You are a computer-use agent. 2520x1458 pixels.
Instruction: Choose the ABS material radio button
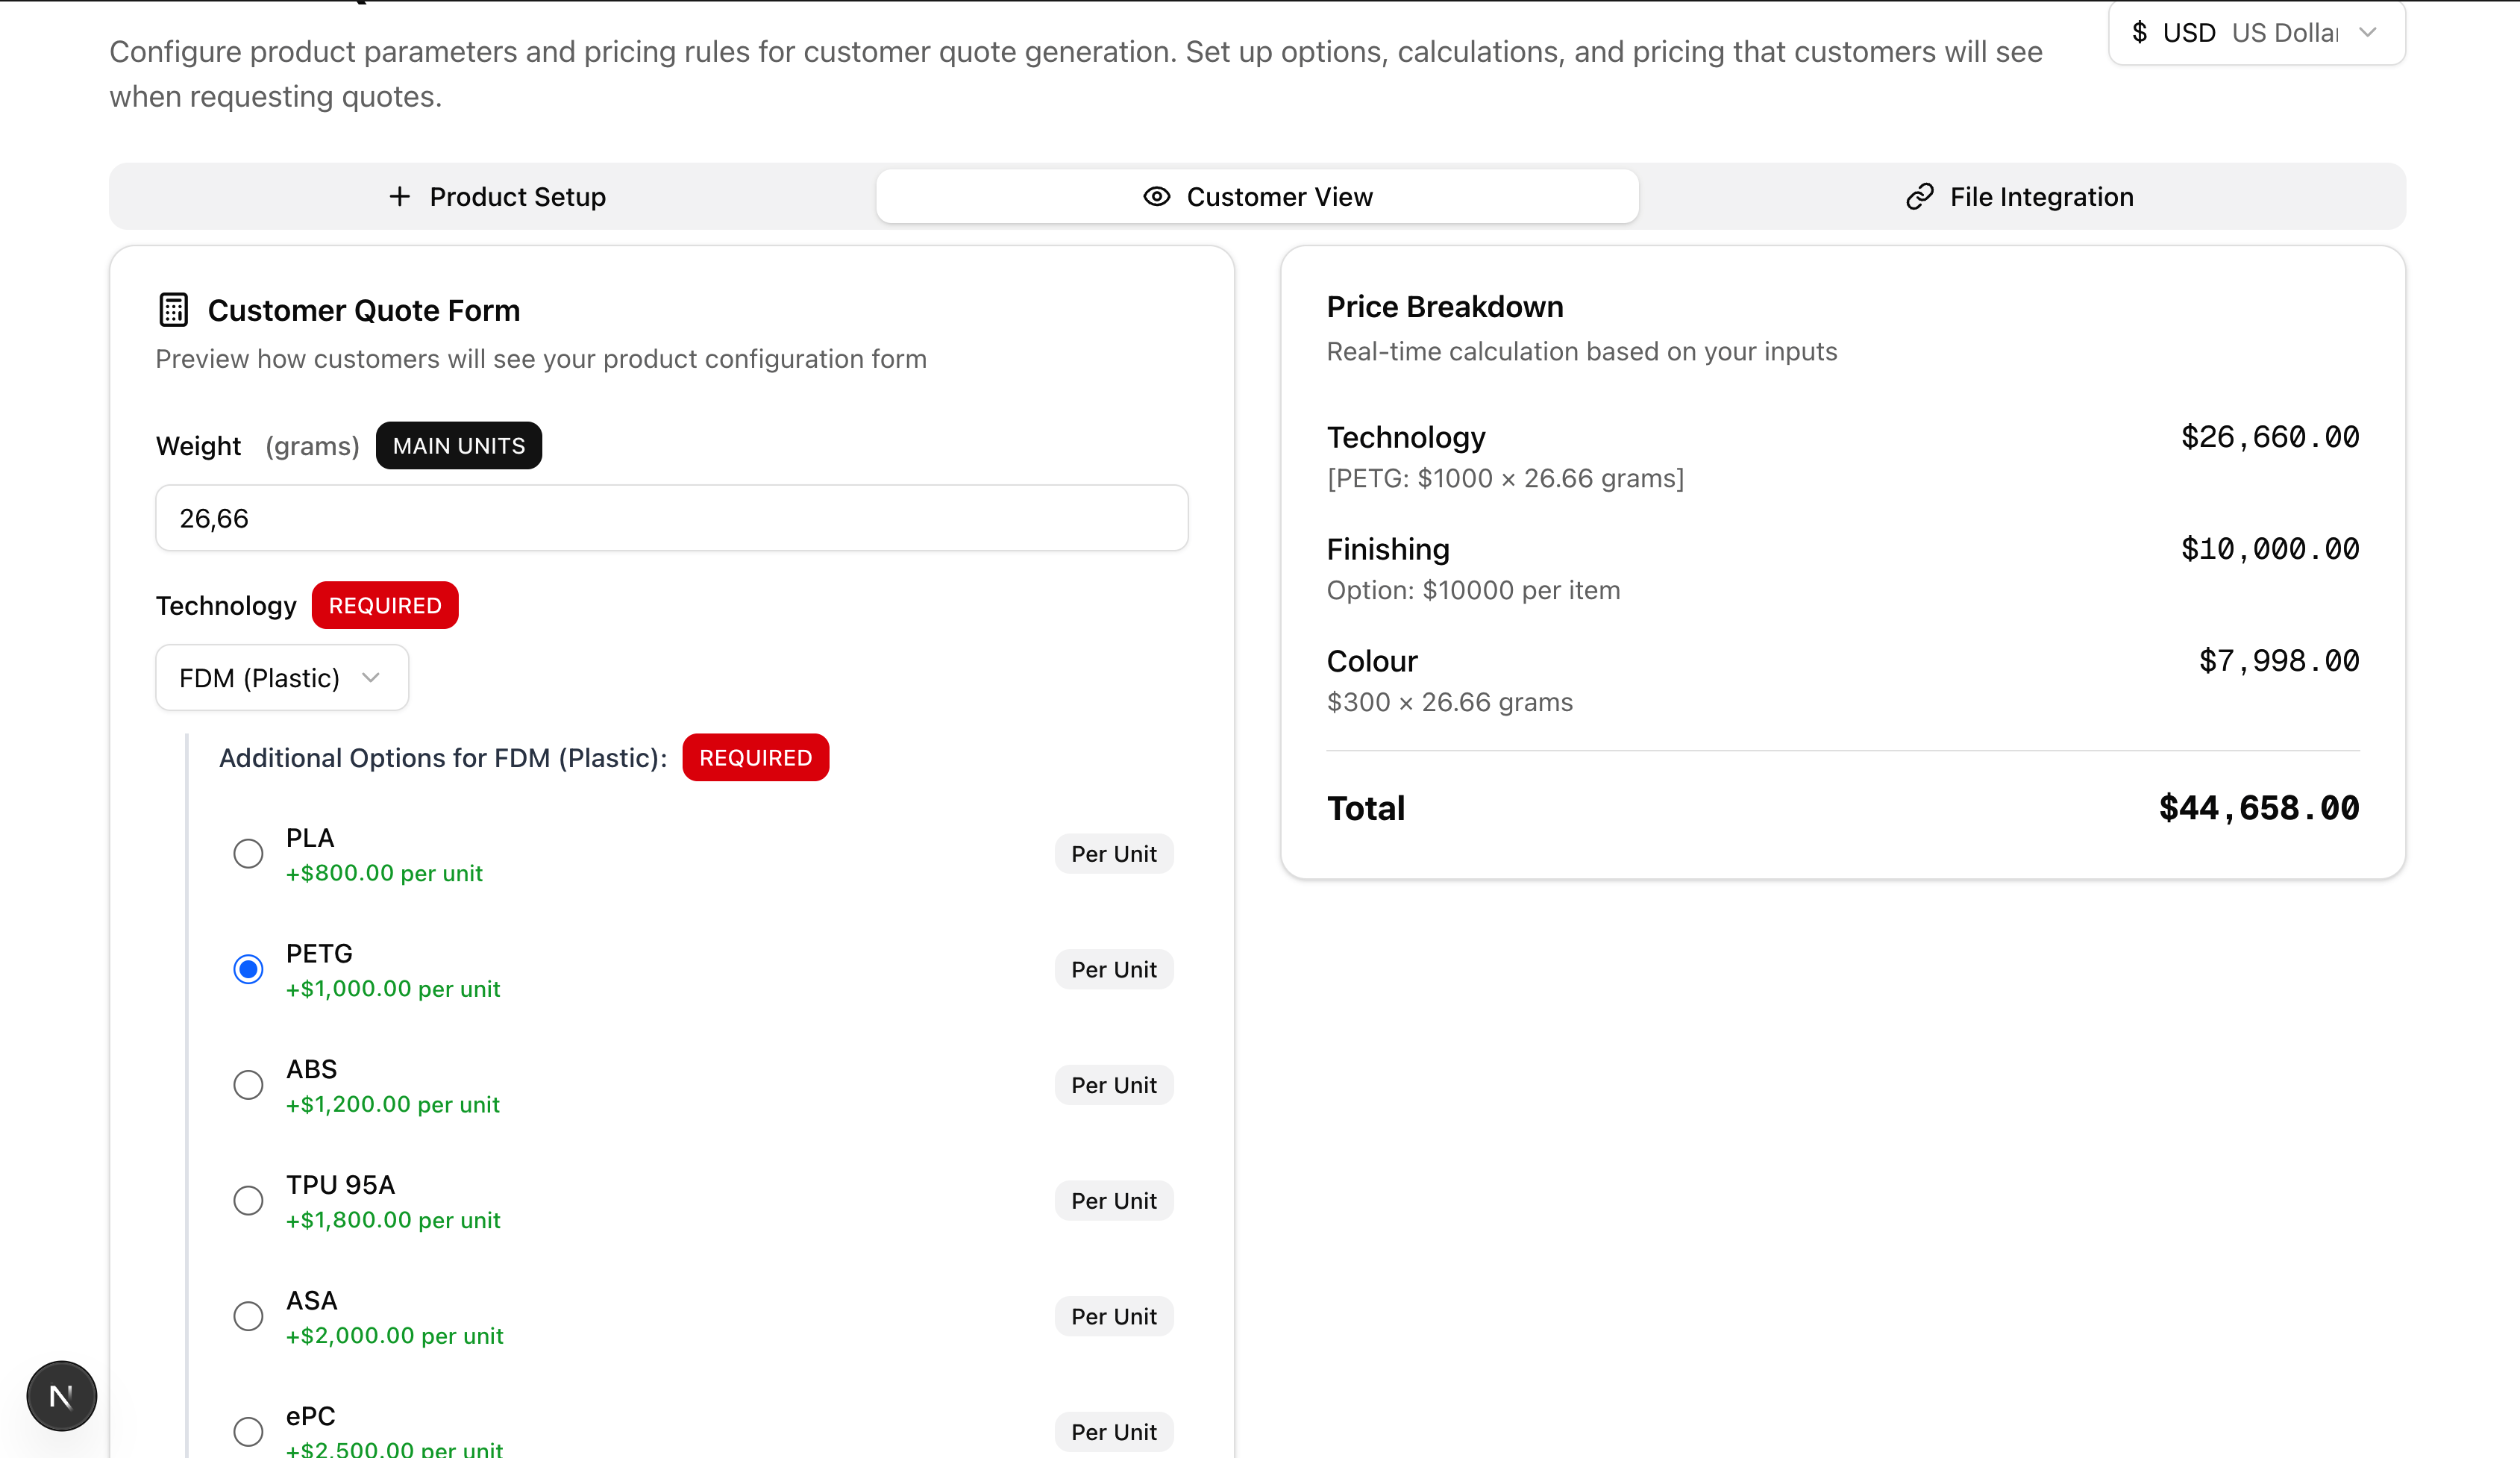[x=248, y=1085]
